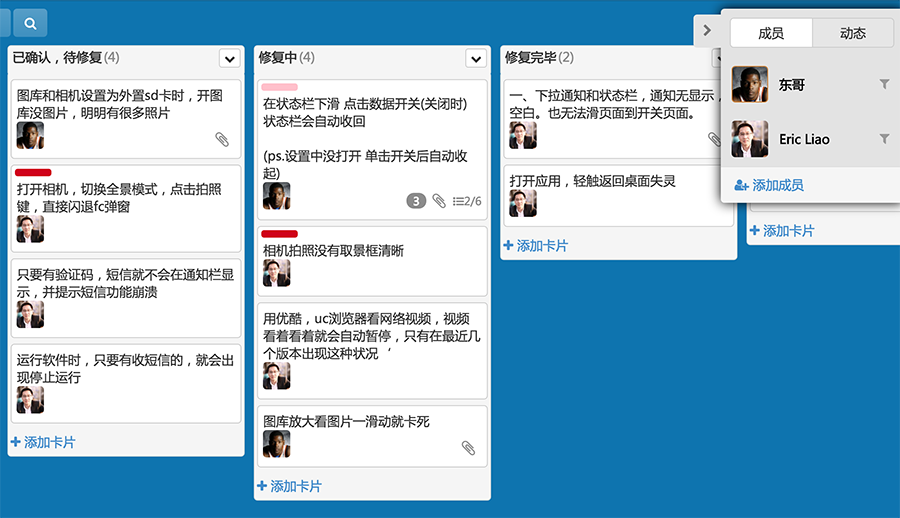Click avatar on 图库和相机设置 card
This screenshot has height=518, width=900.
(30, 136)
